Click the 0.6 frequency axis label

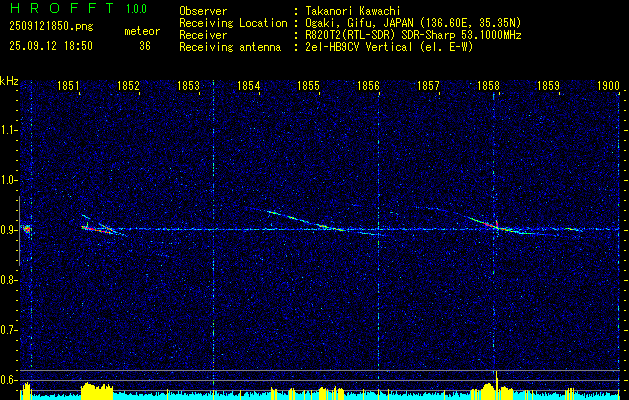(9, 380)
